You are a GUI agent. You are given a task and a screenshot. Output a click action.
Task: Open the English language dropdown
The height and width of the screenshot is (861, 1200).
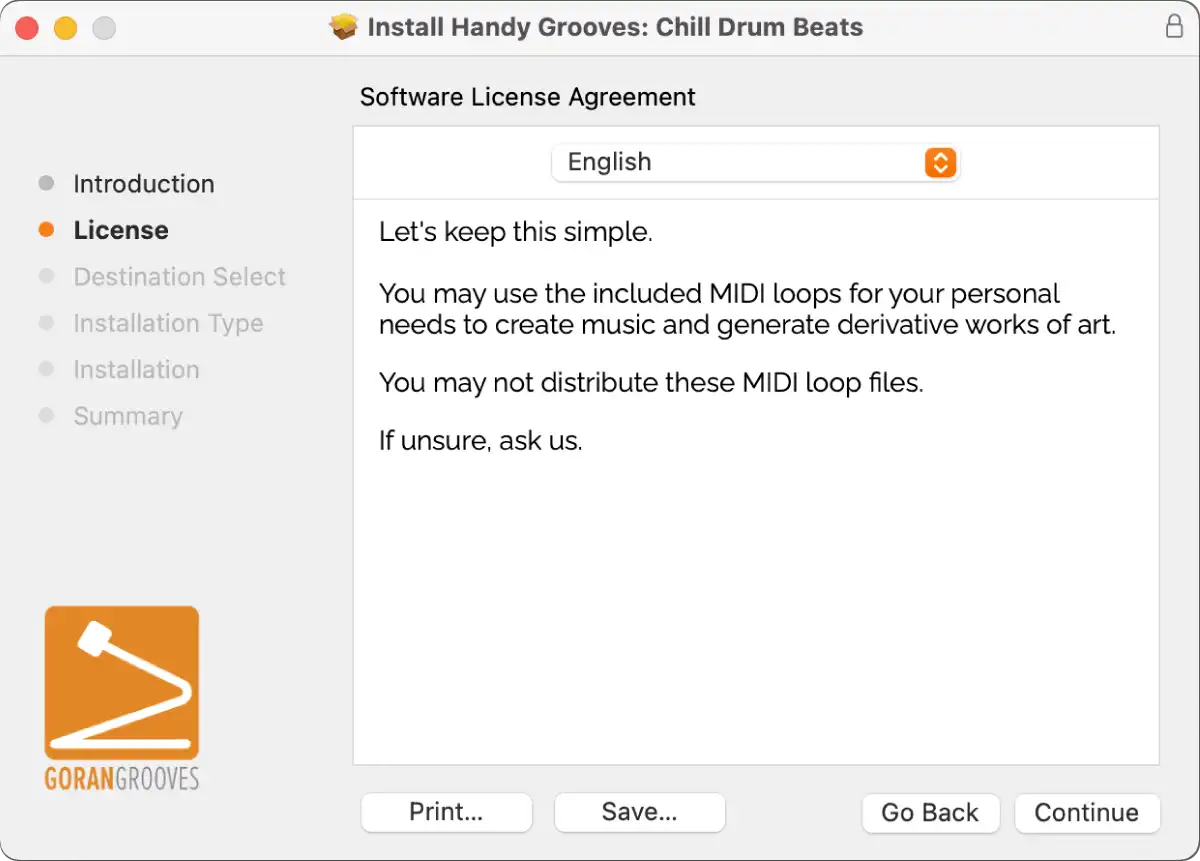(755, 162)
